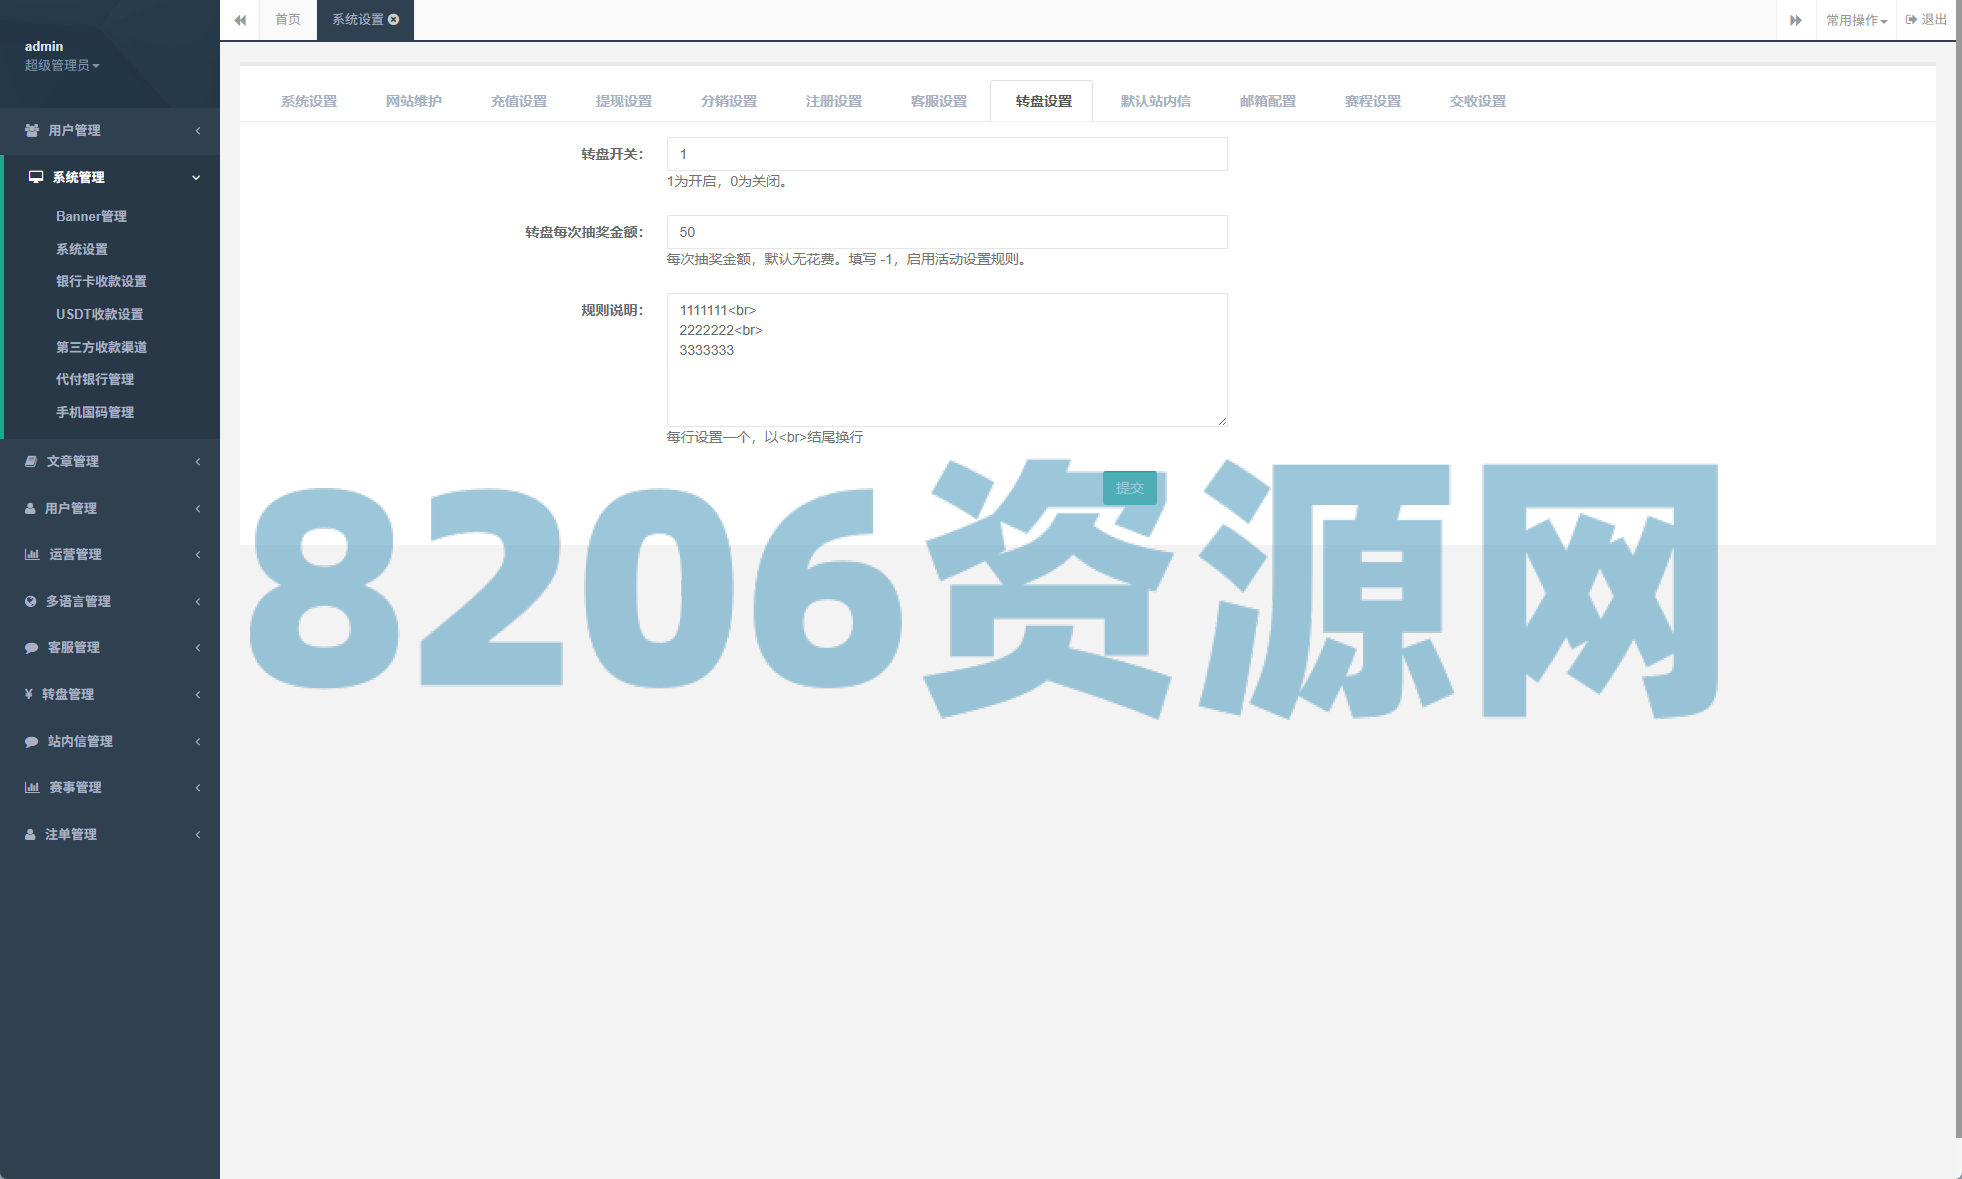Screen dimensions: 1962x1179
Task: Click the monitor icon beside 系统管理
Action: [x=36, y=177]
